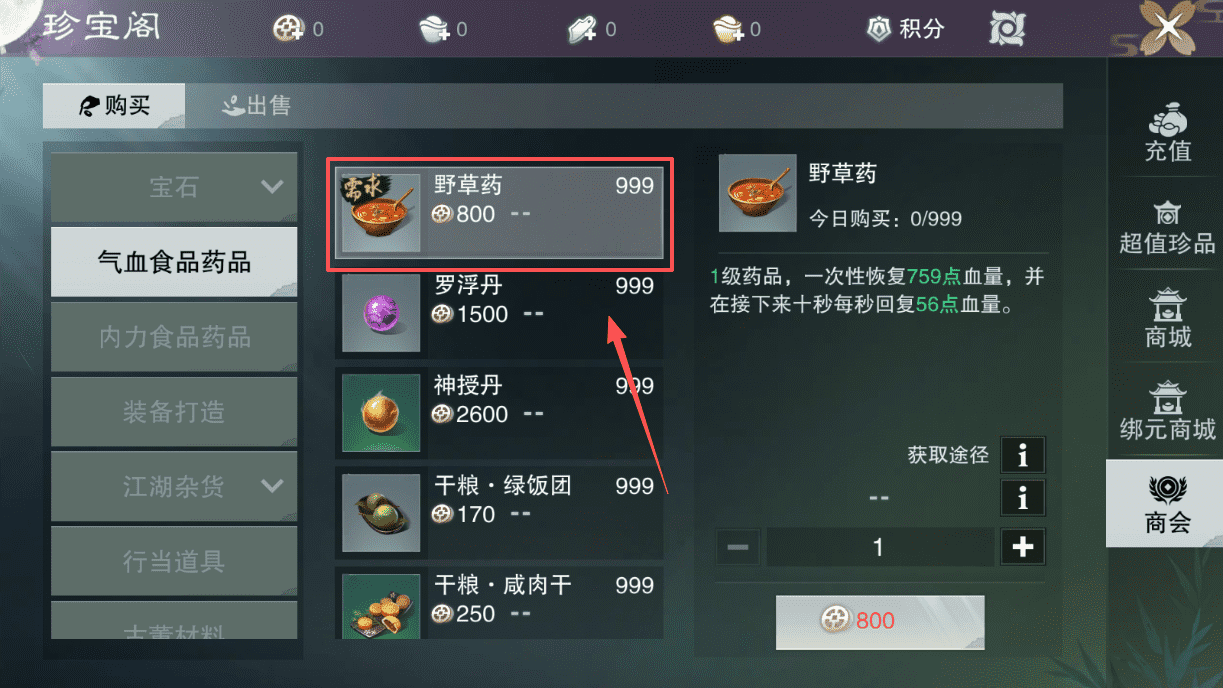Decrease quantity with the minus button

738,547
